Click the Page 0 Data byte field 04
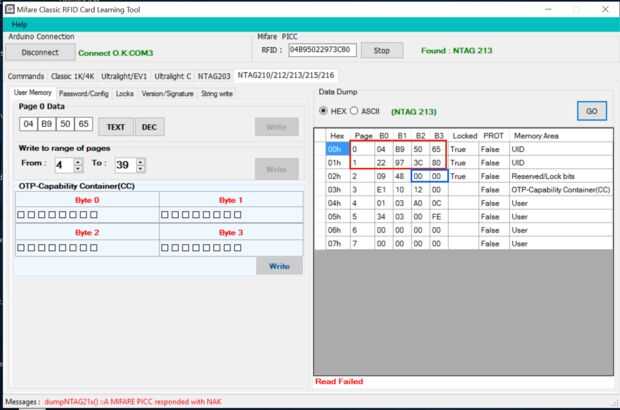This screenshot has height=410, width=620. click(x=28, y=124)
